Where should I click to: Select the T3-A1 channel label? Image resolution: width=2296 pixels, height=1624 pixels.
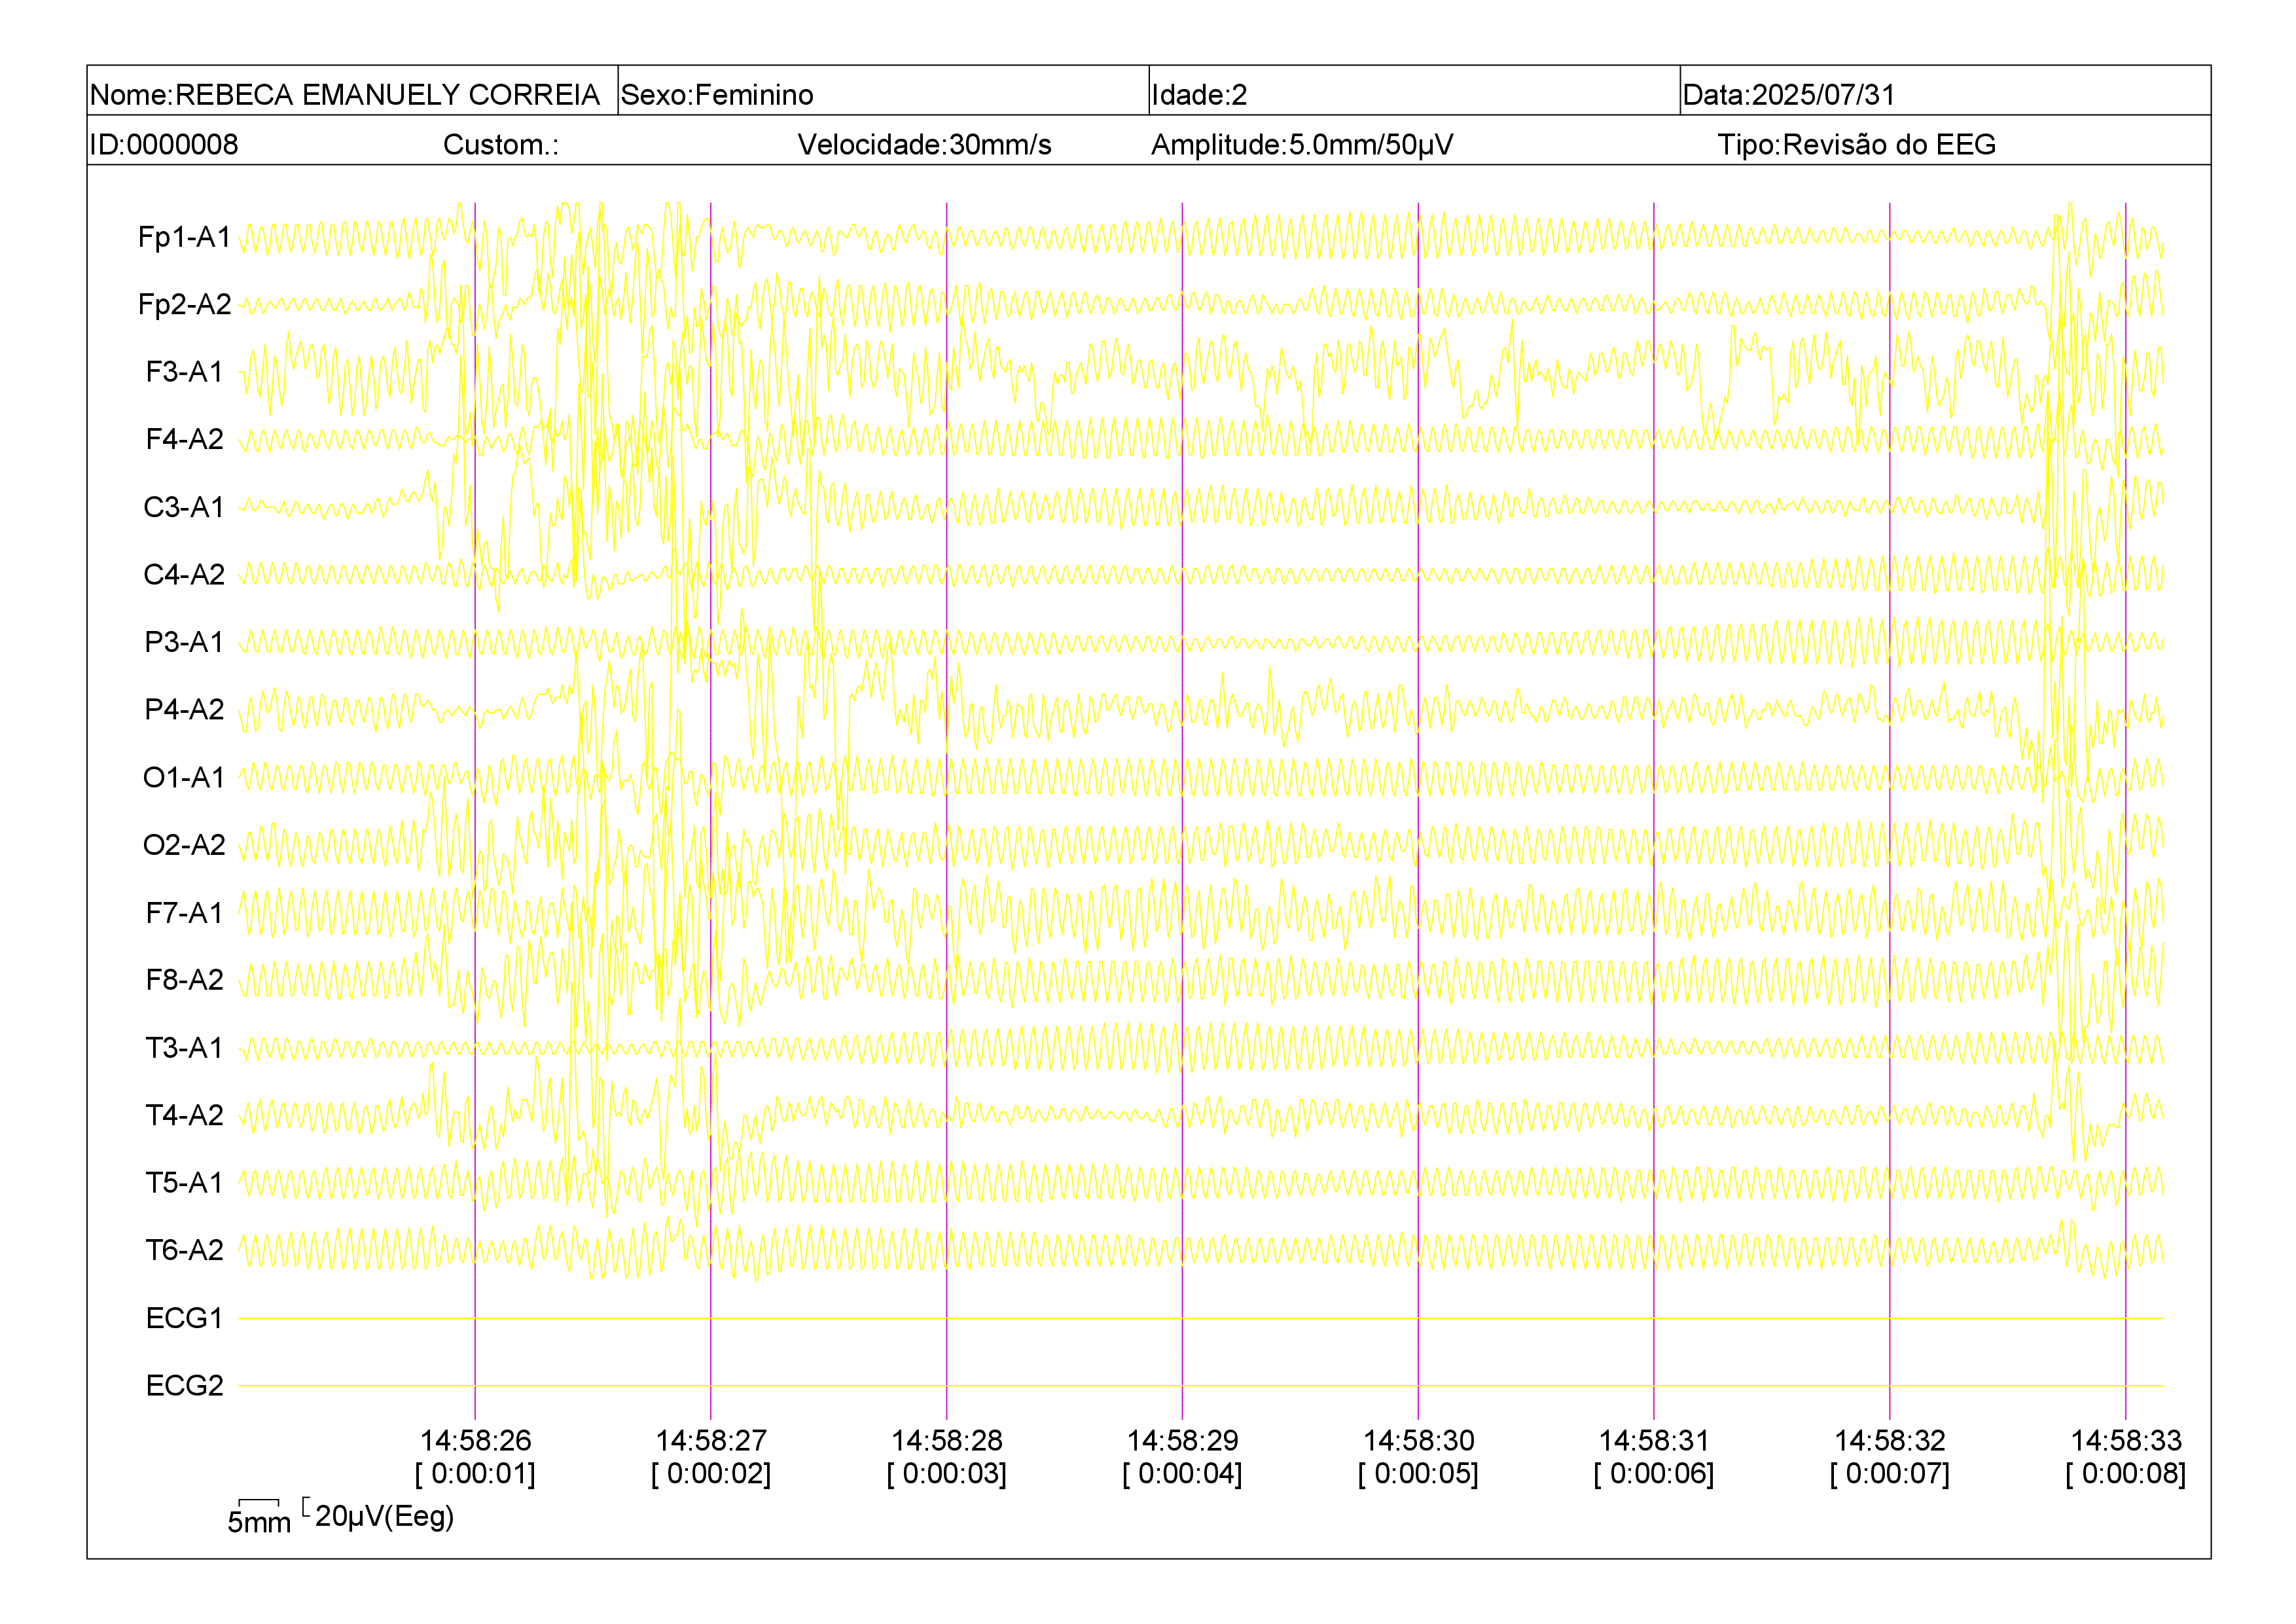point(184,1047)
